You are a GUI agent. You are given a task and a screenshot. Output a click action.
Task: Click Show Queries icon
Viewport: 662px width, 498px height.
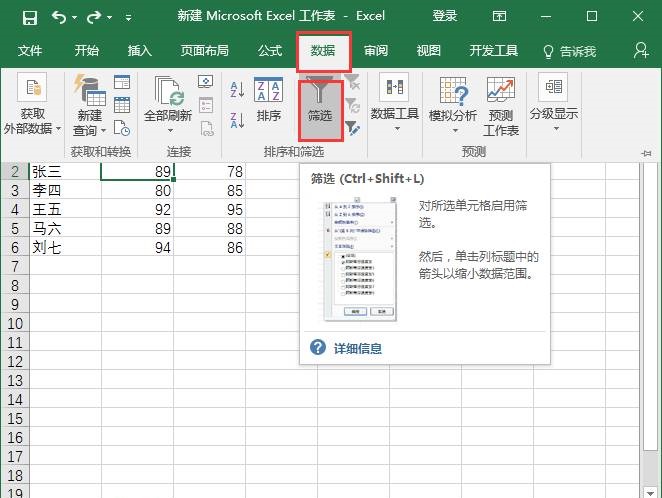pyautogui.click(x=122, y=81)
